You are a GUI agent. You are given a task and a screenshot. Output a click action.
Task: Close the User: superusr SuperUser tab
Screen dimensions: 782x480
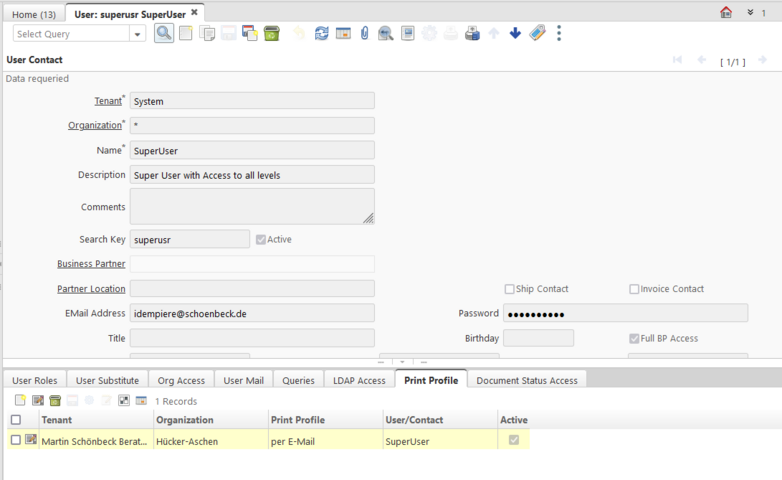tap(194, 12)
